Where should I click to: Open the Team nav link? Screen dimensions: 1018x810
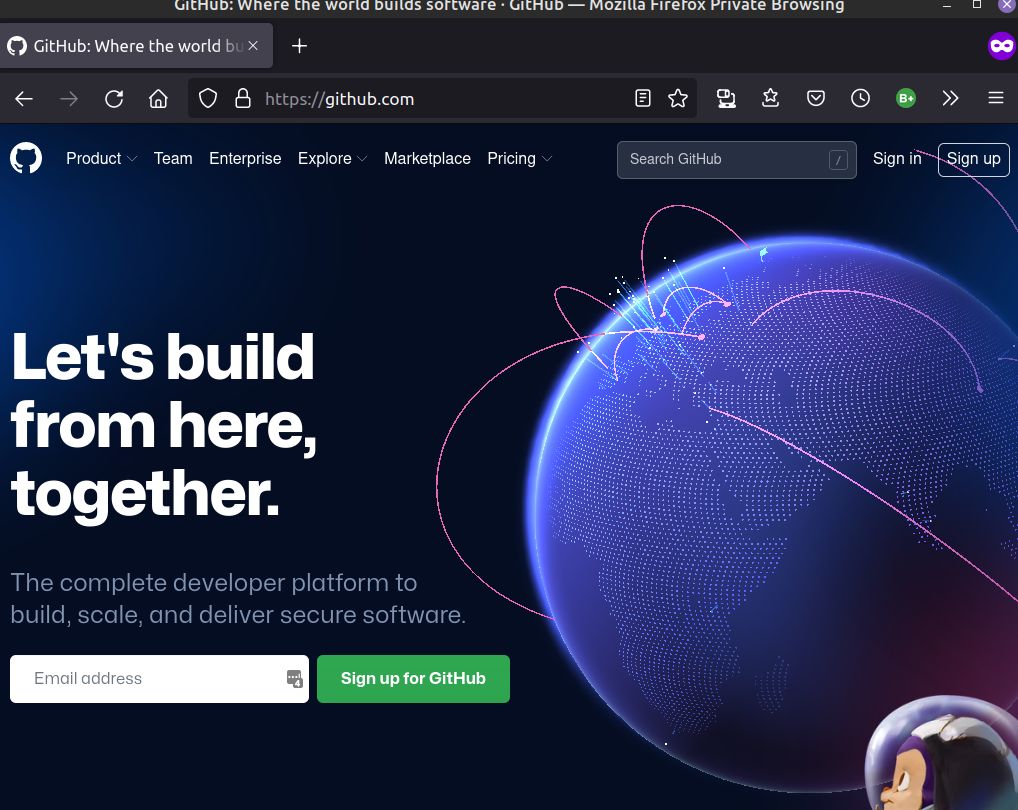click(x=173, y=158)
